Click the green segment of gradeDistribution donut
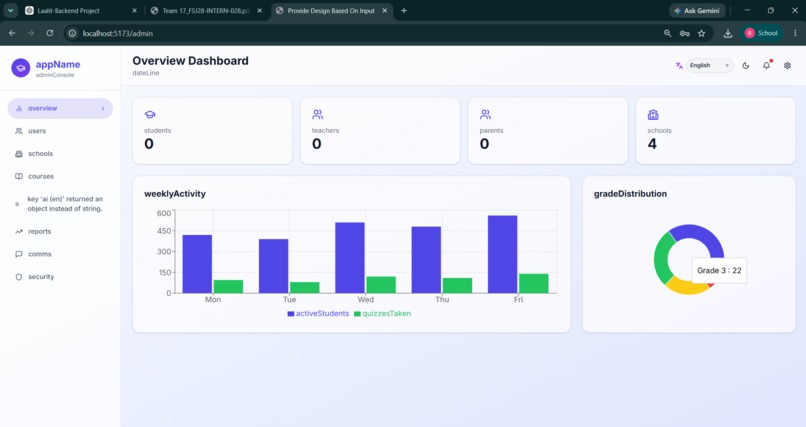 663,258
